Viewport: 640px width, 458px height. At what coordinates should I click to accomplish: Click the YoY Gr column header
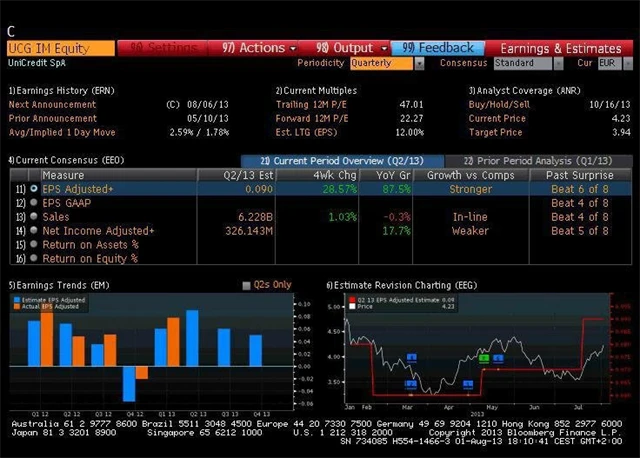[386, 175]
